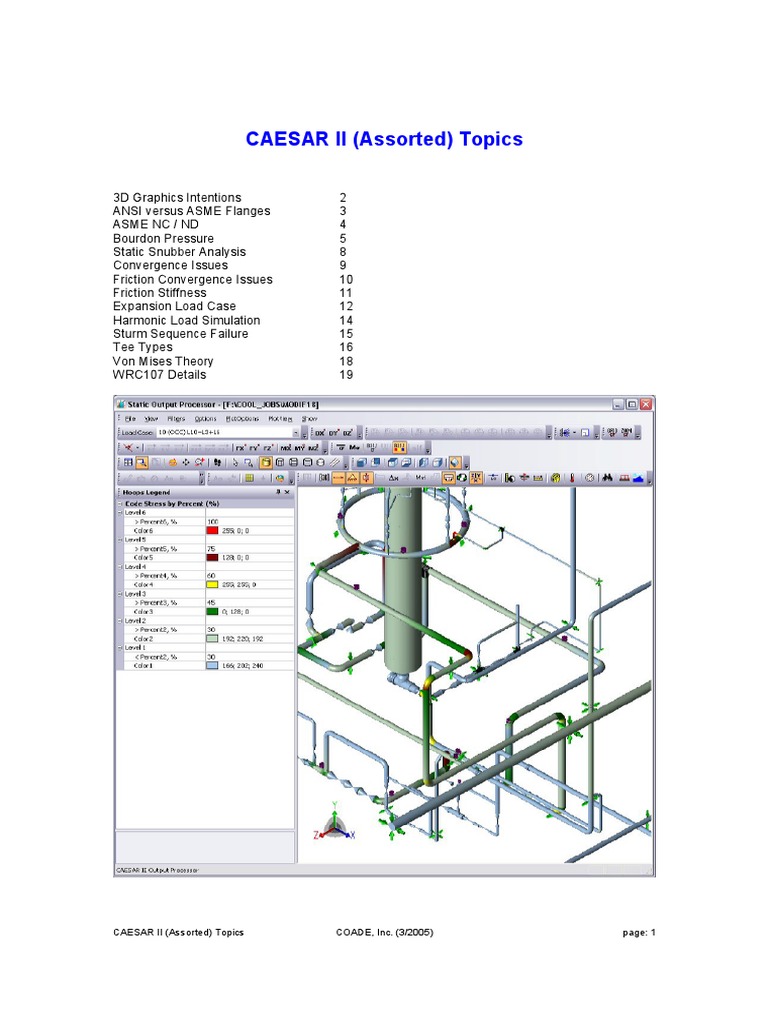This screenshot has width=768, height=1024.
Task: Click the rx rotation toolbar button
Action: (240, 447)
